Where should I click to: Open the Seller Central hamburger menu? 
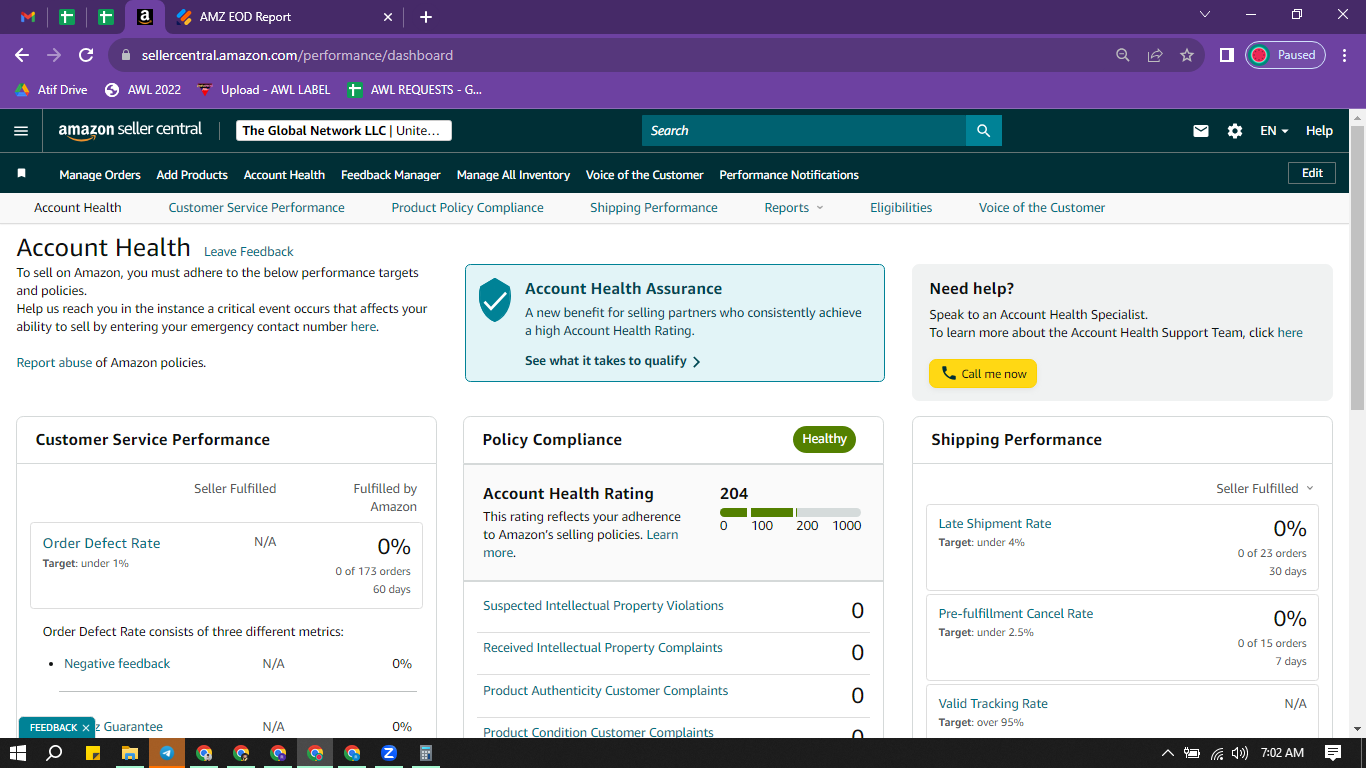click(x=21, y=131)
